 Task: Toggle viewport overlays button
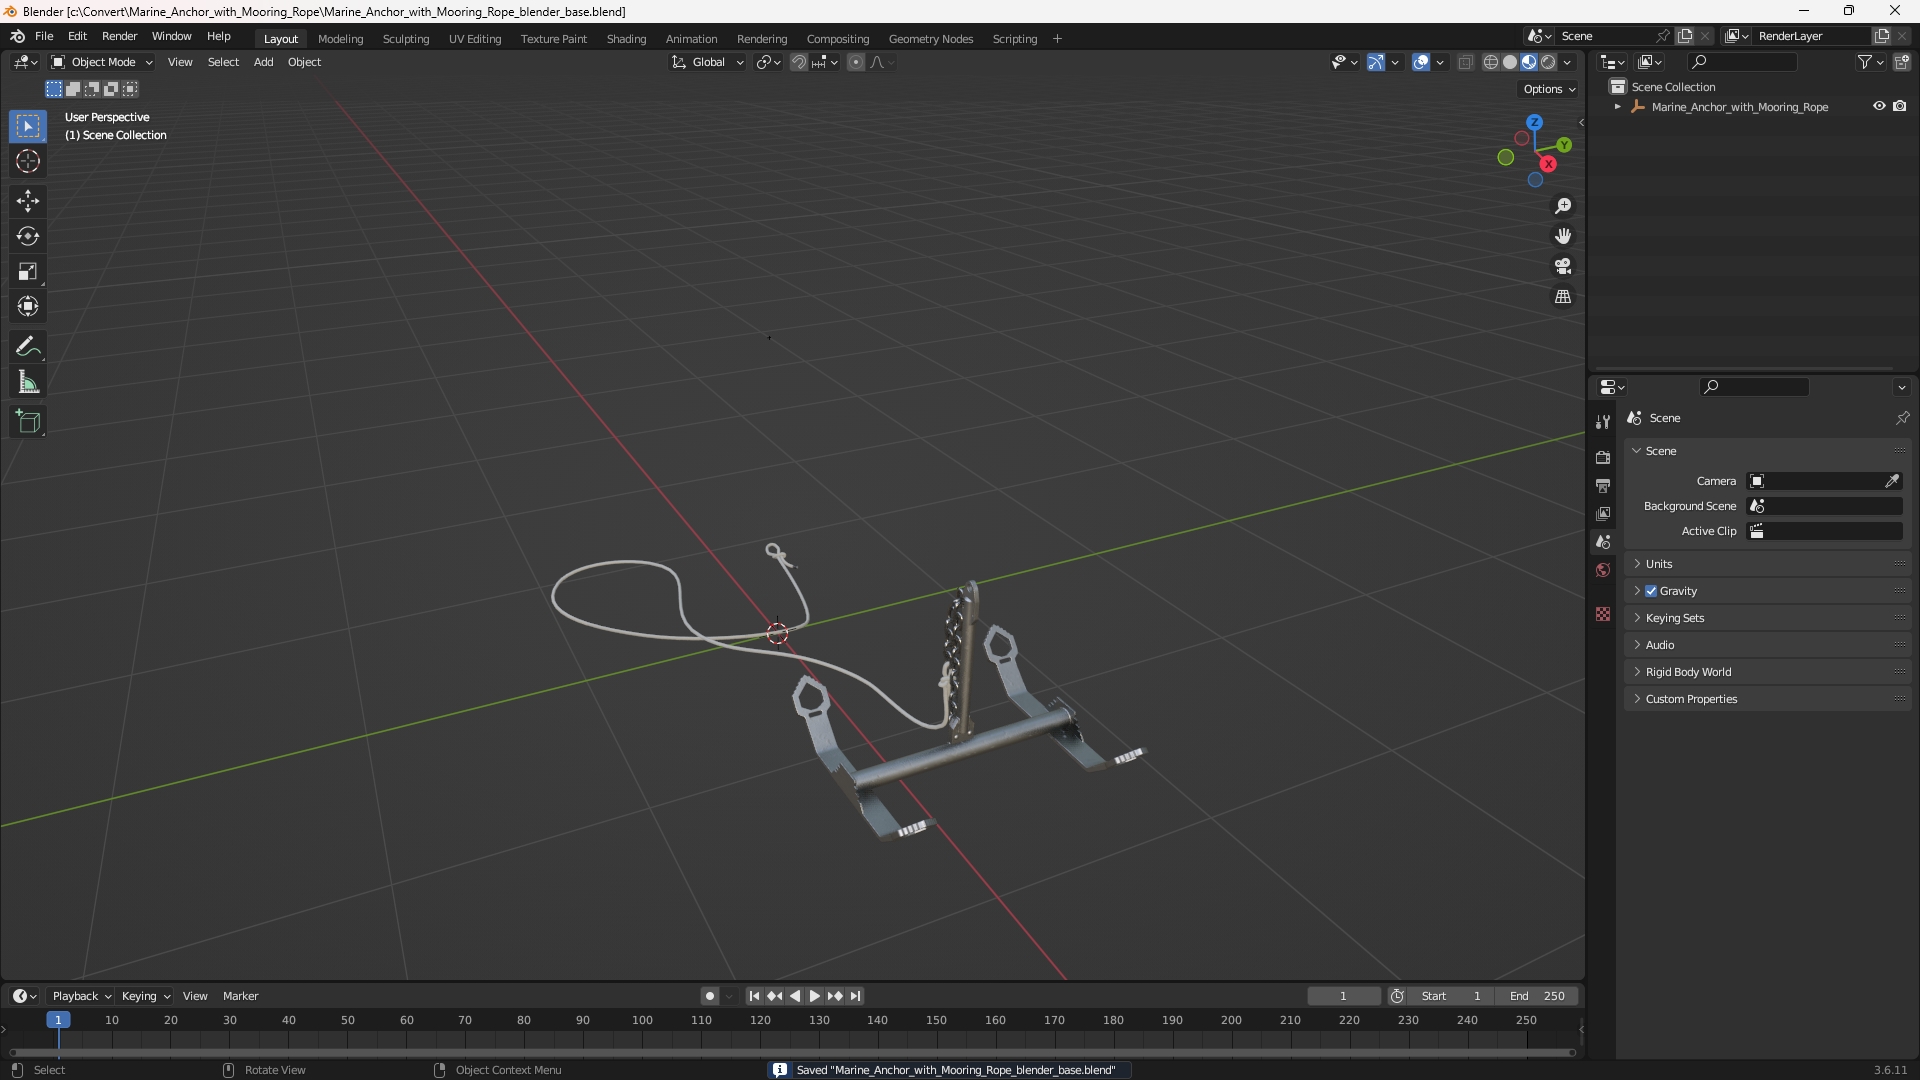coord(1421,62)
